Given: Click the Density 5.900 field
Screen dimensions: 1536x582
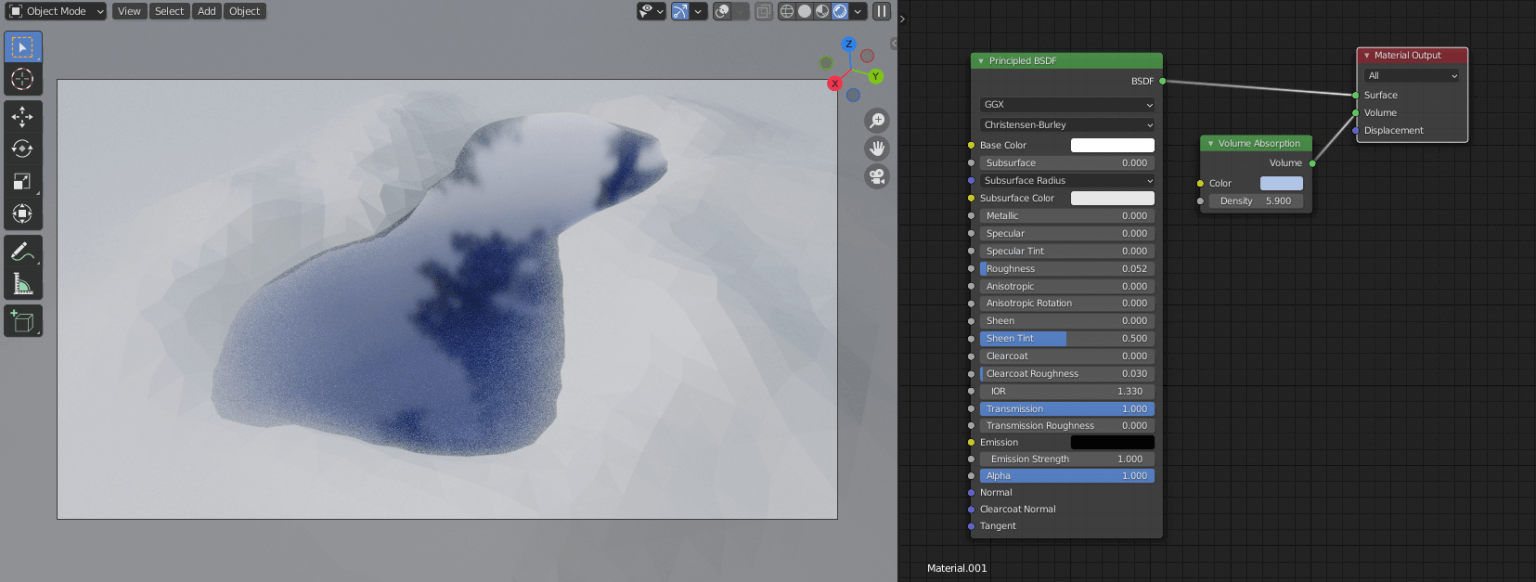Looking at the screenshot, I should tap(1256, 201).
